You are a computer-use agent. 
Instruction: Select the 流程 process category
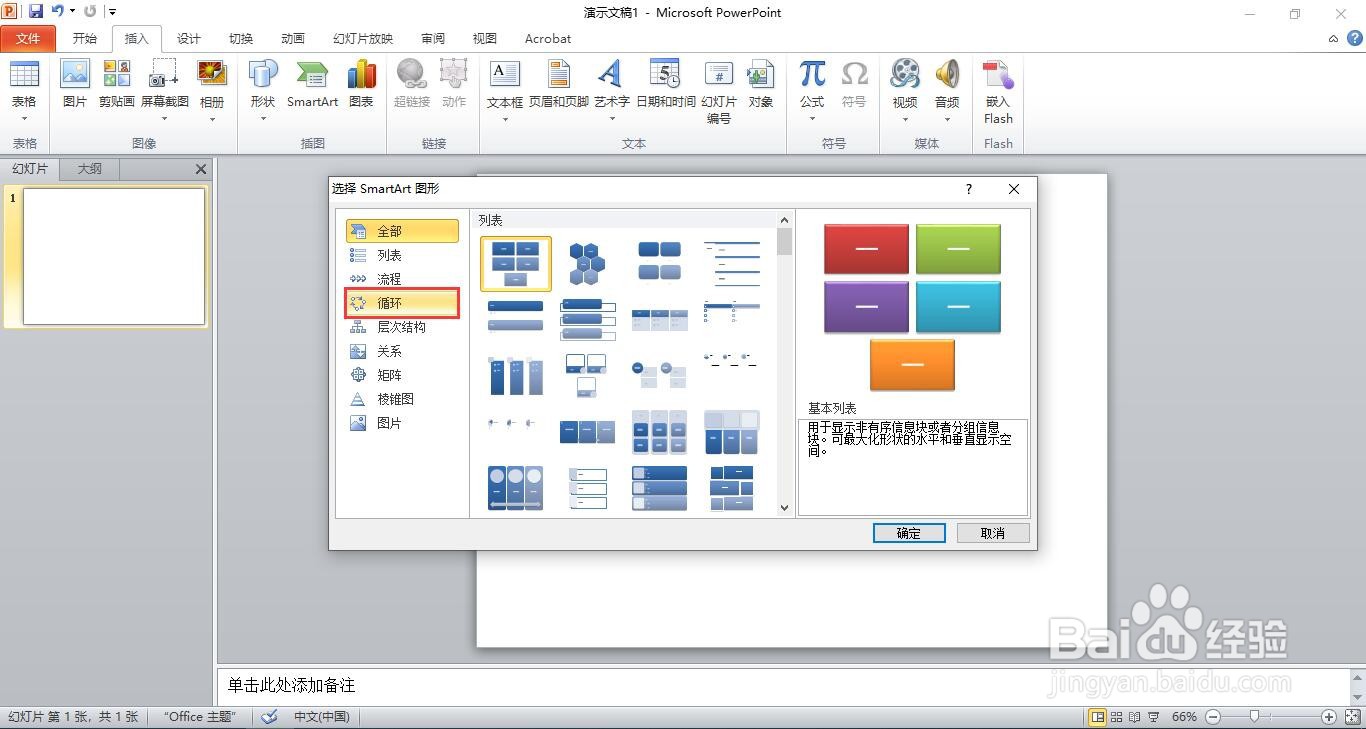402,279
